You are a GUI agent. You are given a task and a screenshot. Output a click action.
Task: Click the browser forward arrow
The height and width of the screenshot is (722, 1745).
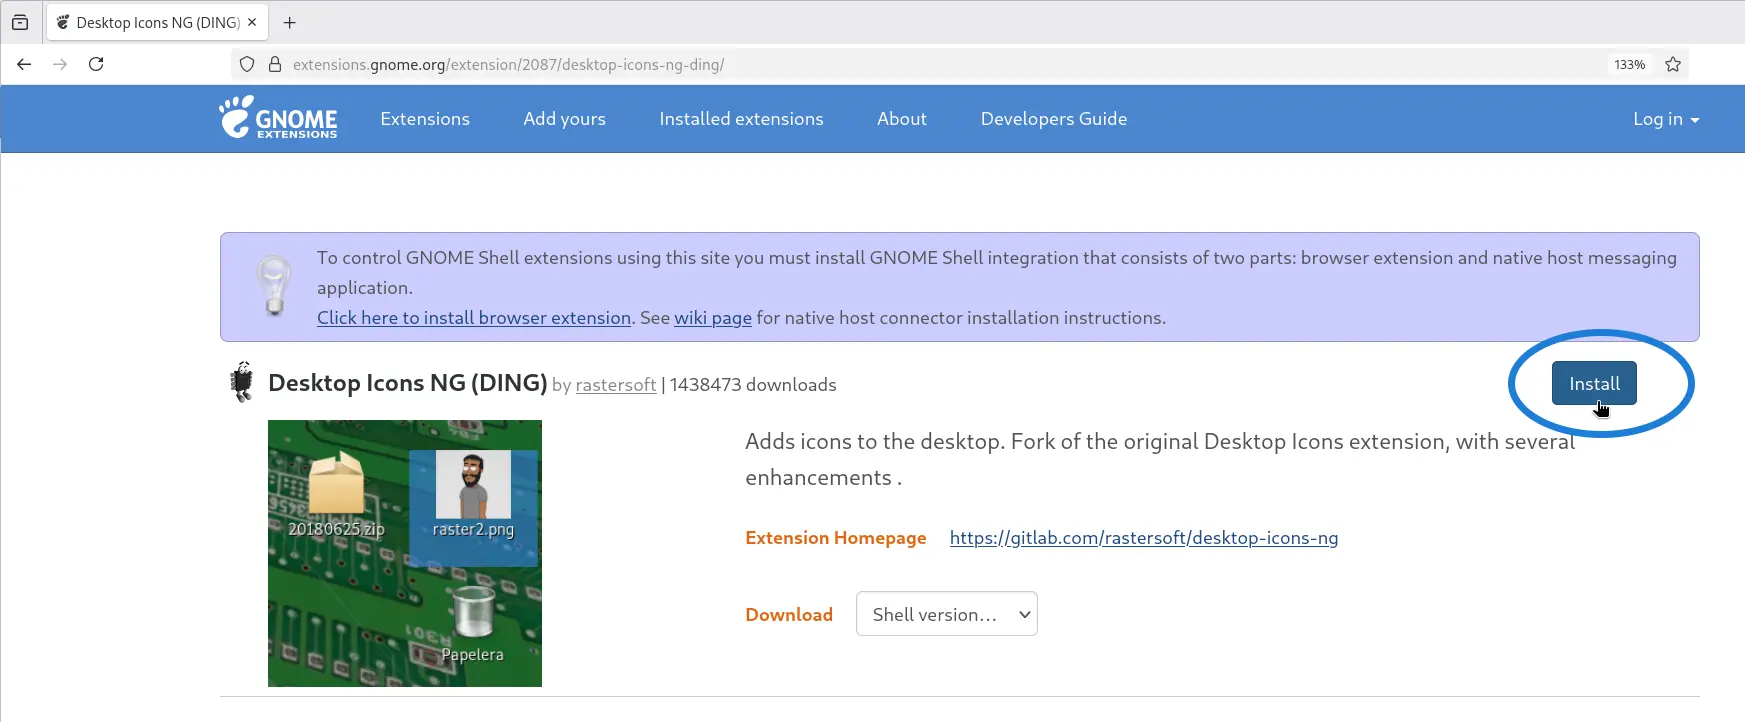pos(60,64)
